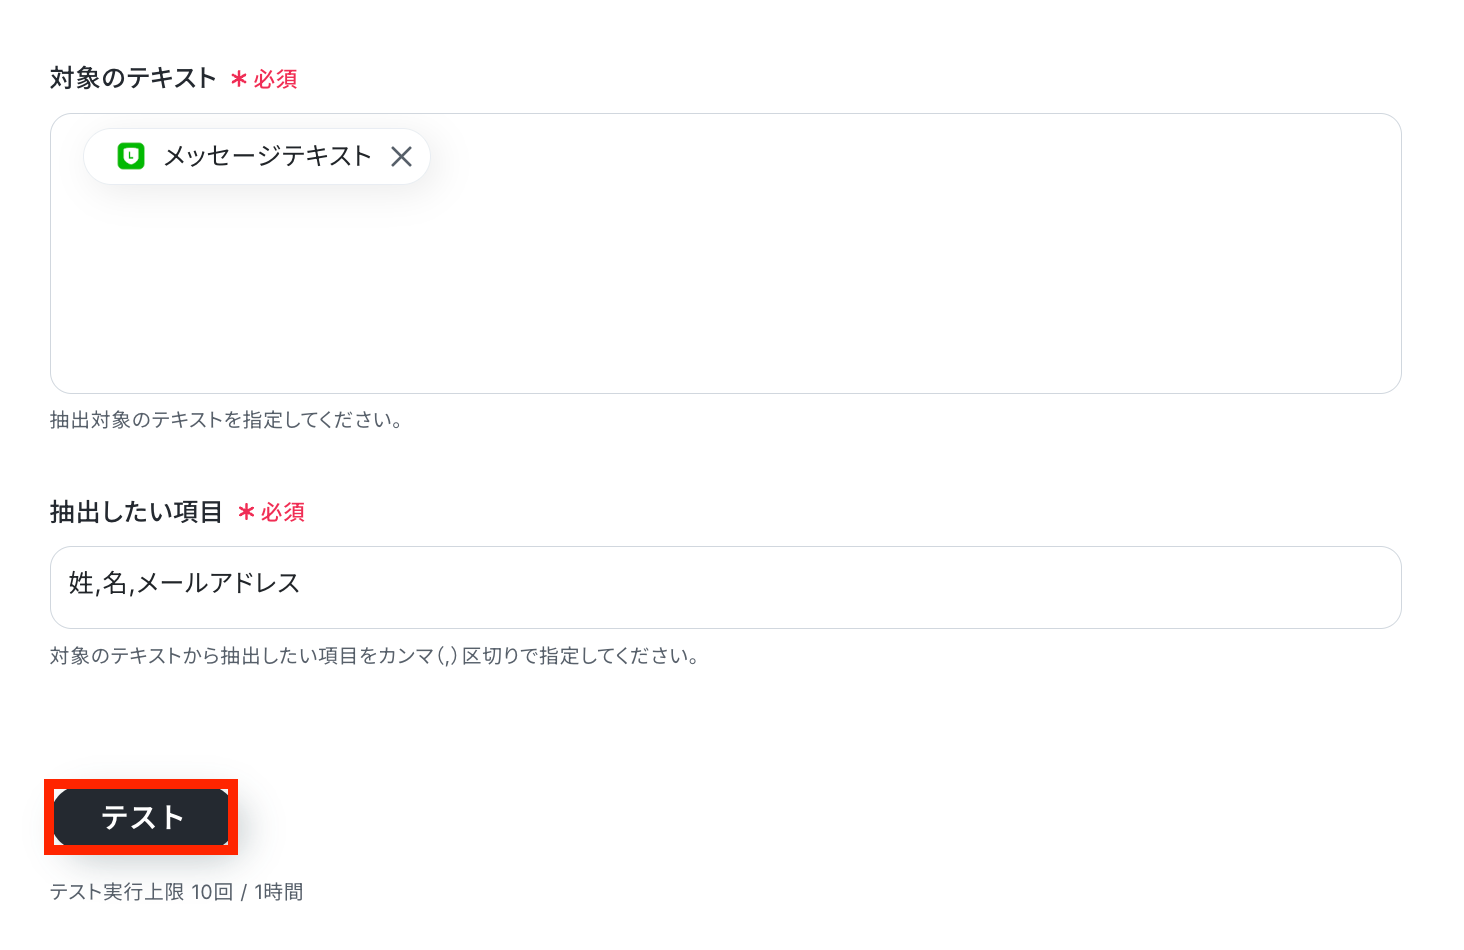Run the テスト button
Image resolution: width=1464 pixels, height=950 pixels.
click(x=141, y=817)
